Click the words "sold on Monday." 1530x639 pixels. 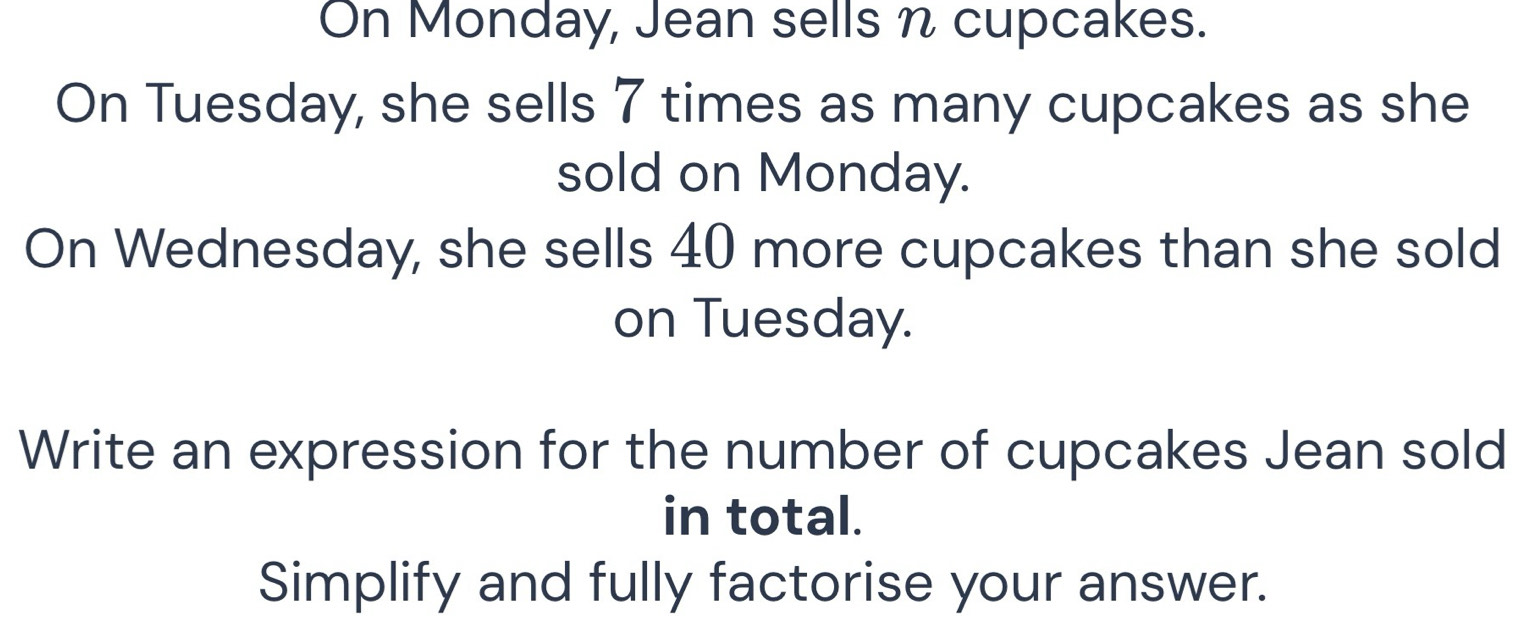[x=763, y=175]
